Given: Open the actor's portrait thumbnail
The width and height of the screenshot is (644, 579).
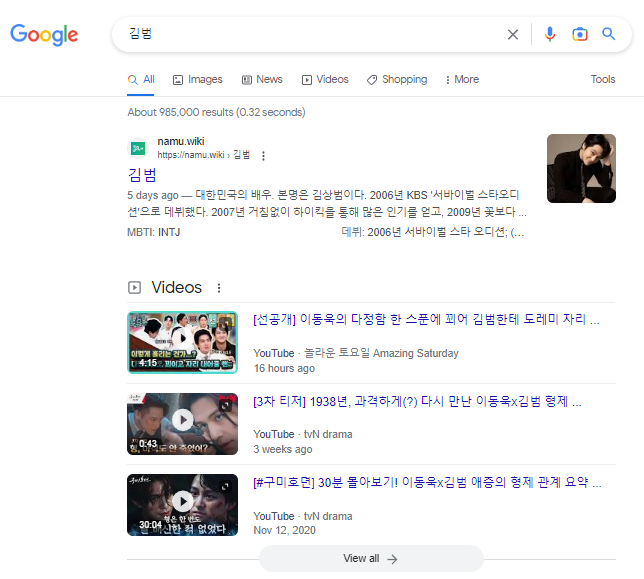Looking at the screenshot, I should 581,168.
